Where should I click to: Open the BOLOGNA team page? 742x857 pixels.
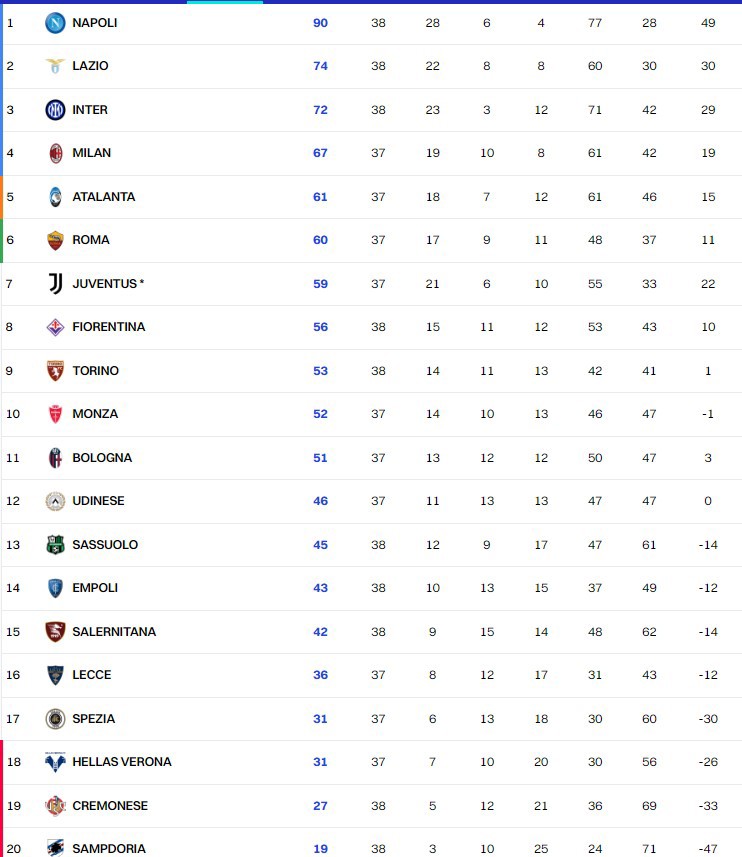[x=102, y=457]
